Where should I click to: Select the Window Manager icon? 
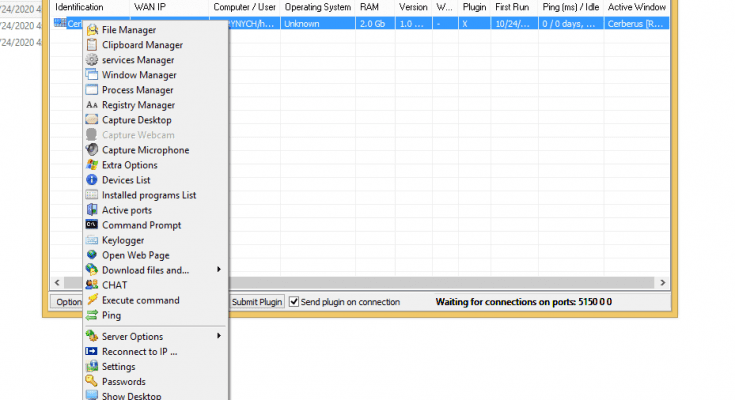pyautogui.click(x=93, y=75)
